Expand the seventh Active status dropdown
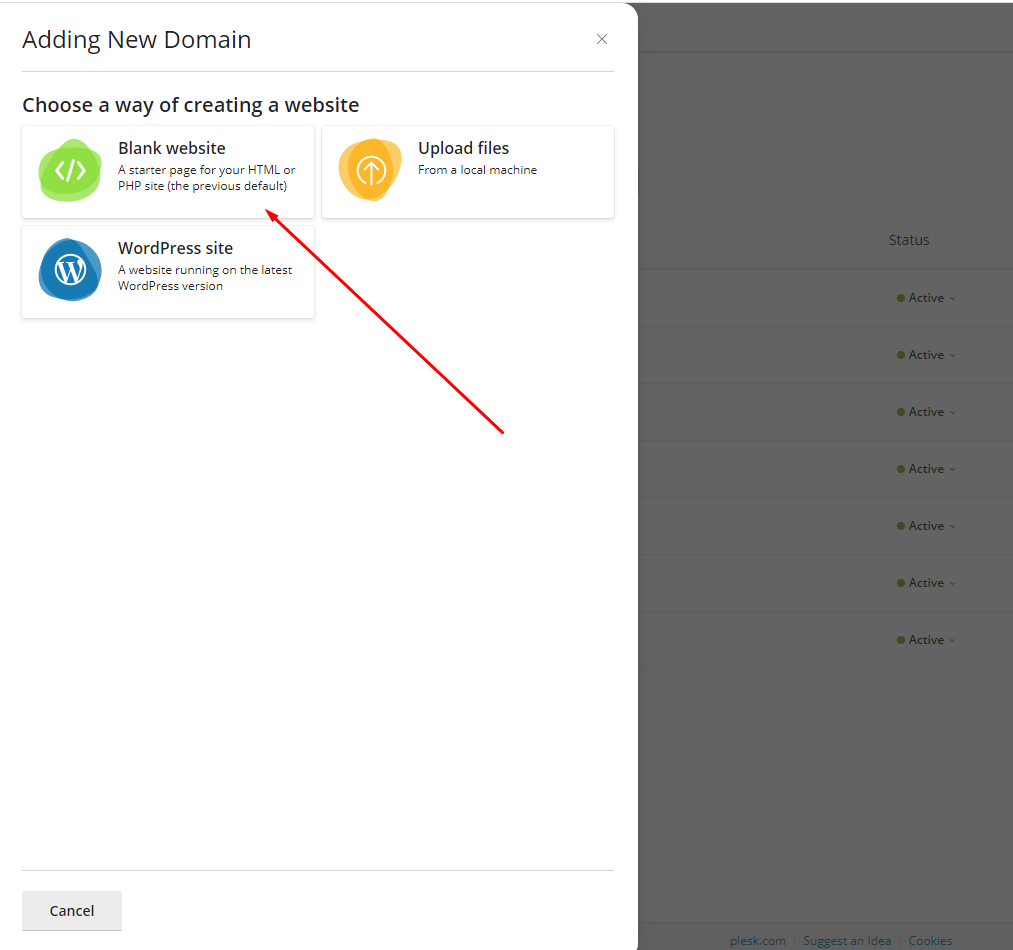This screenshot has width=1013, height=950. [926, 640]
